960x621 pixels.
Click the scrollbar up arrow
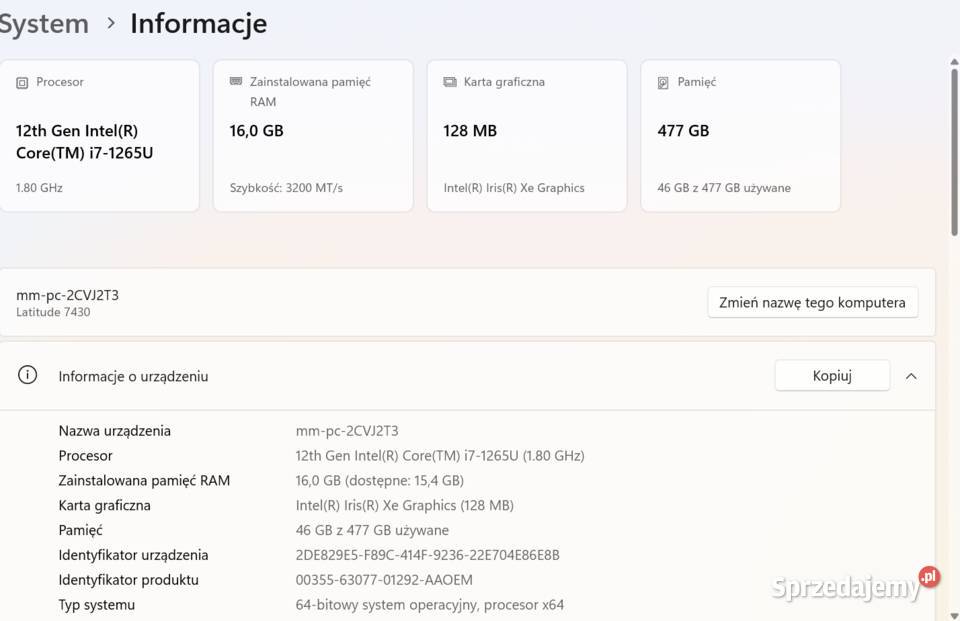[x=954, y=62]
